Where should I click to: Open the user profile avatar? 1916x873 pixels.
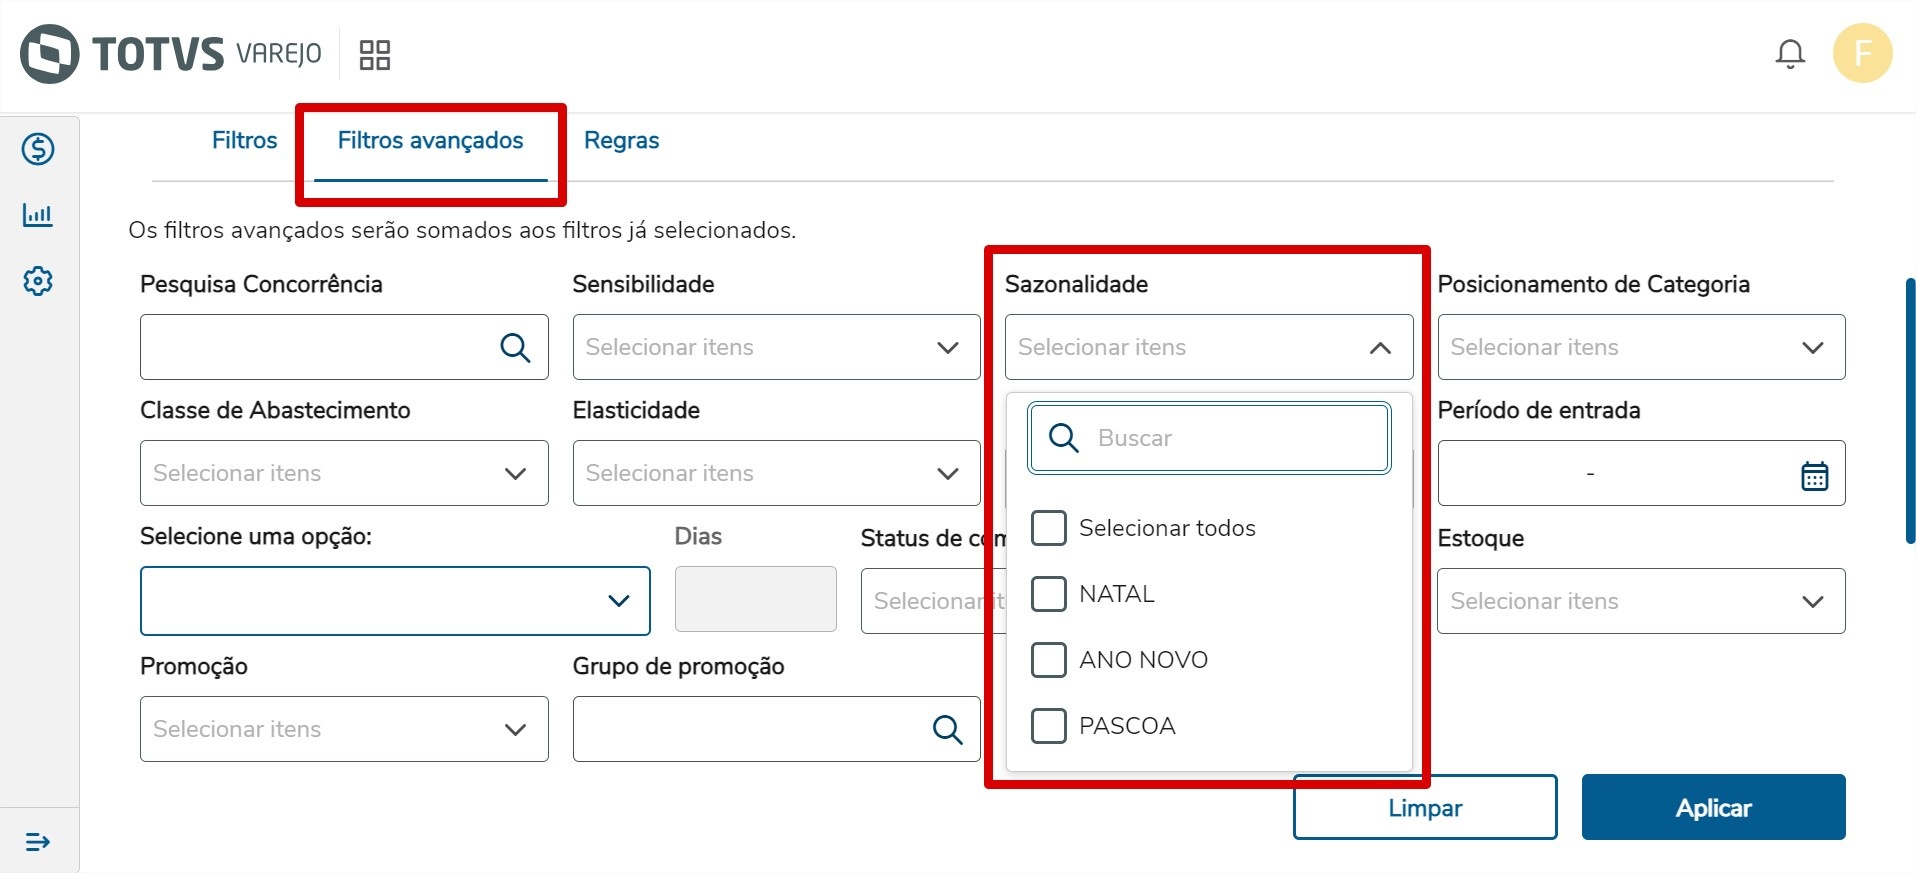[1861, 53]
